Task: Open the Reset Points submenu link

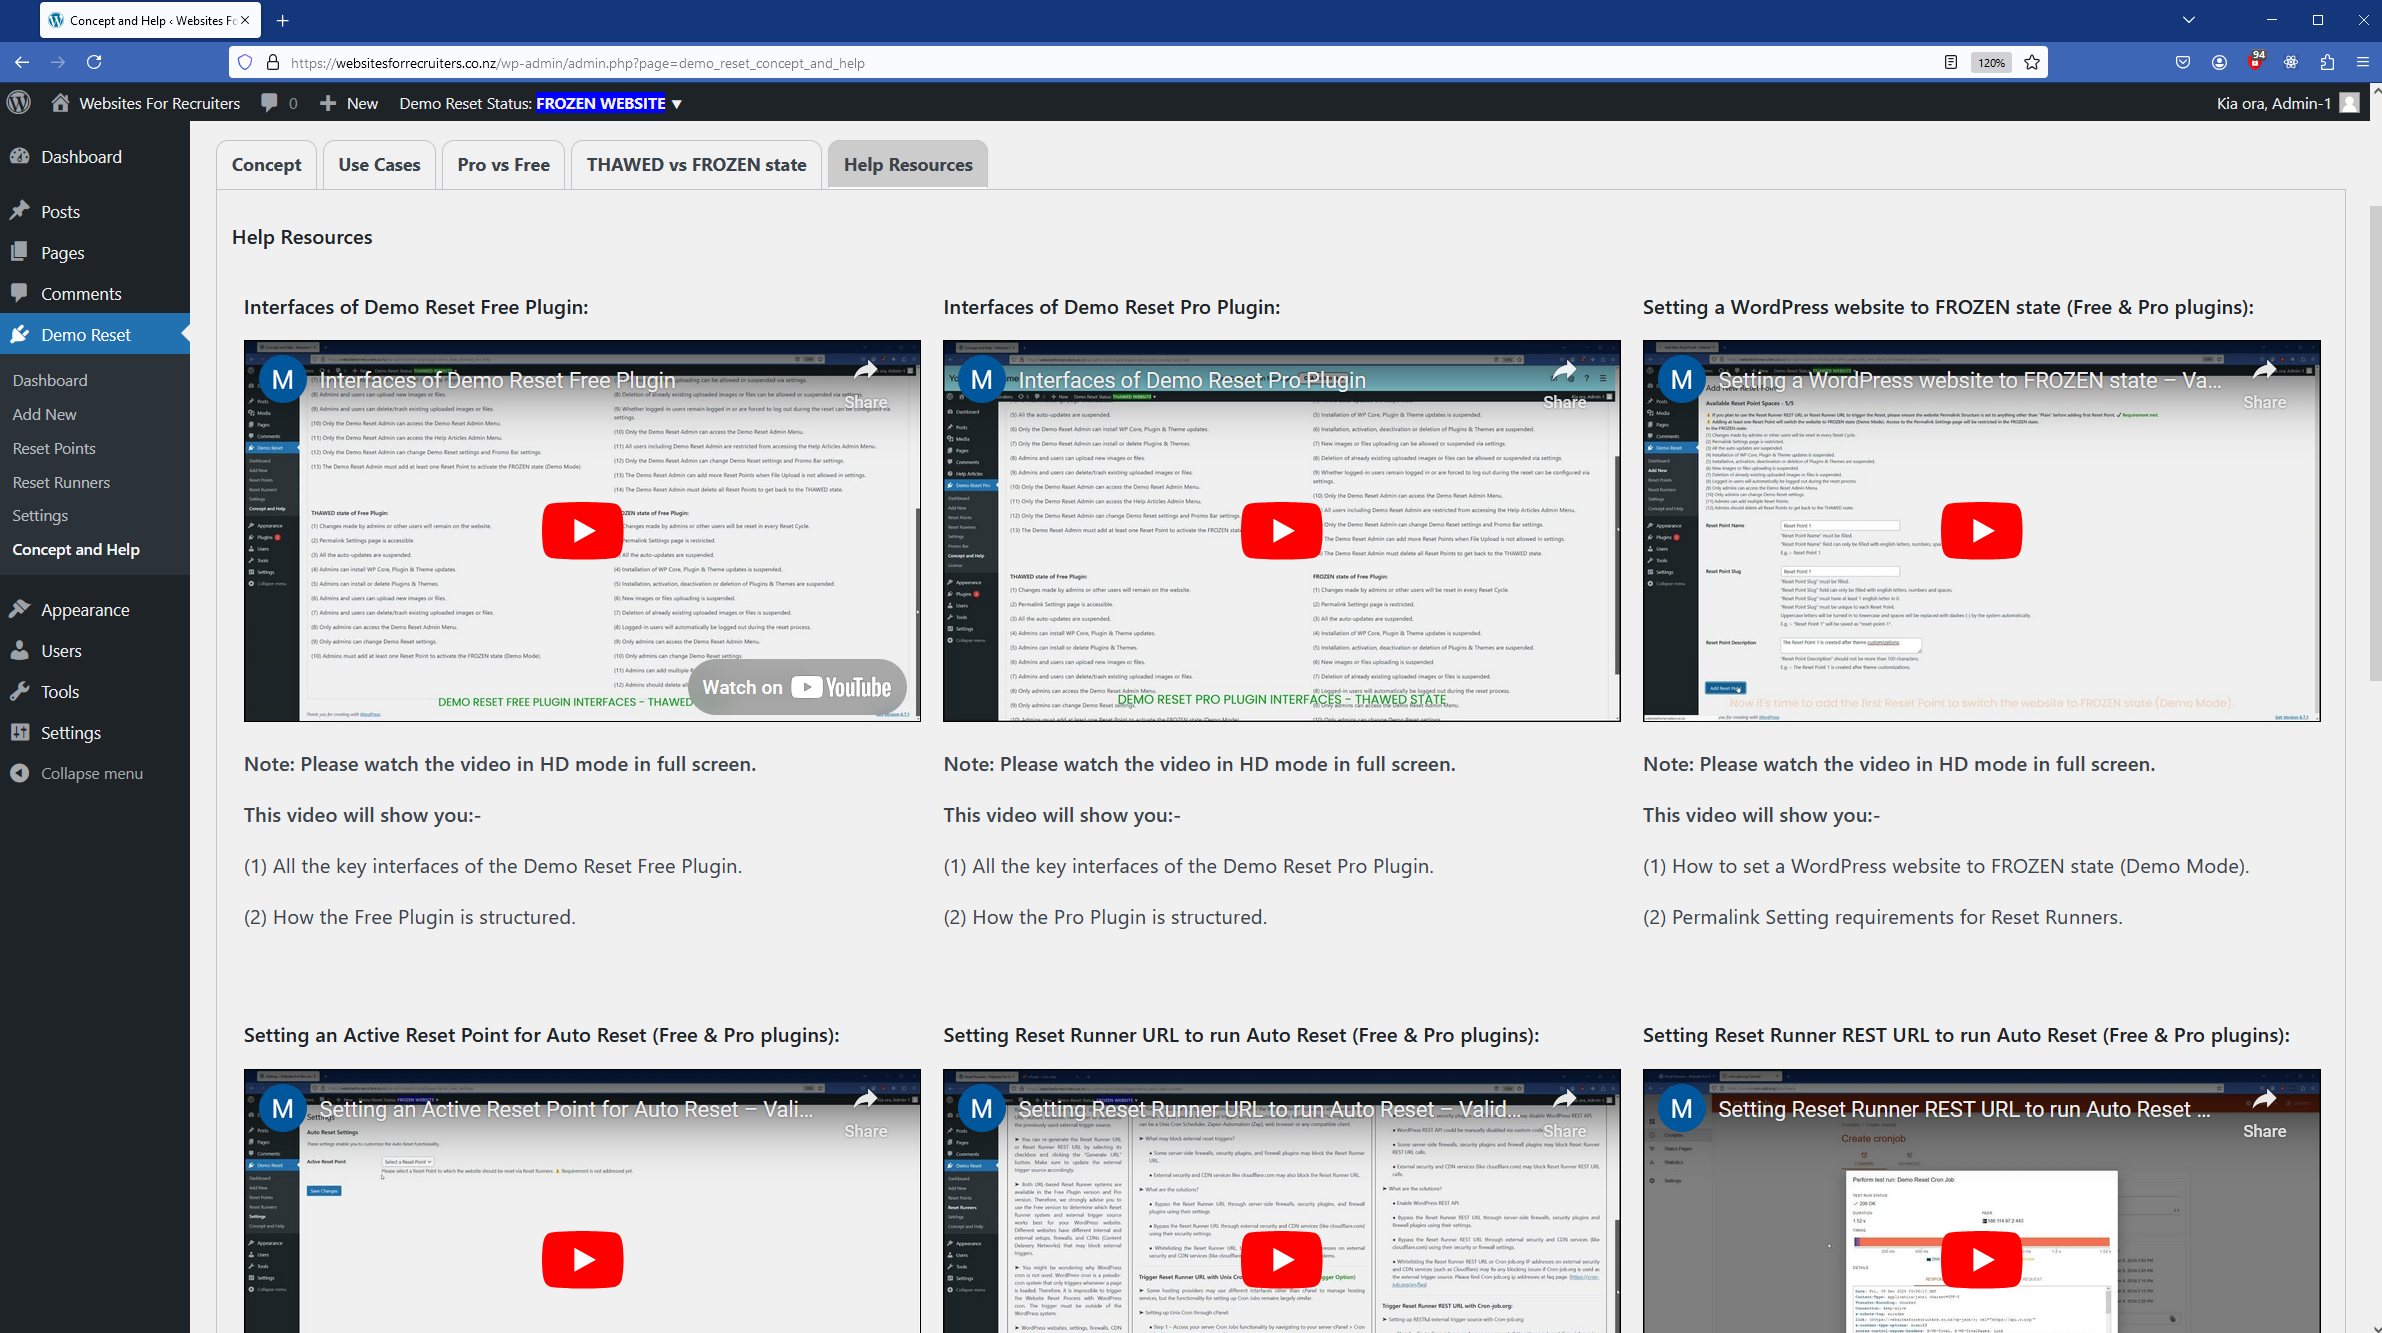Action: pyautogui.click(x=54, y=448)
